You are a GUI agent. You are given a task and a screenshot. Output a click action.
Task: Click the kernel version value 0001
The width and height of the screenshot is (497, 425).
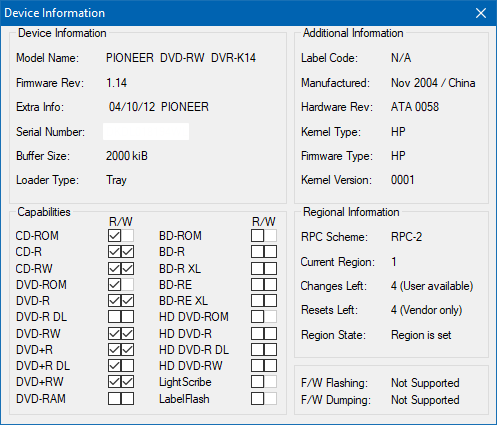(x=402, y=180)
